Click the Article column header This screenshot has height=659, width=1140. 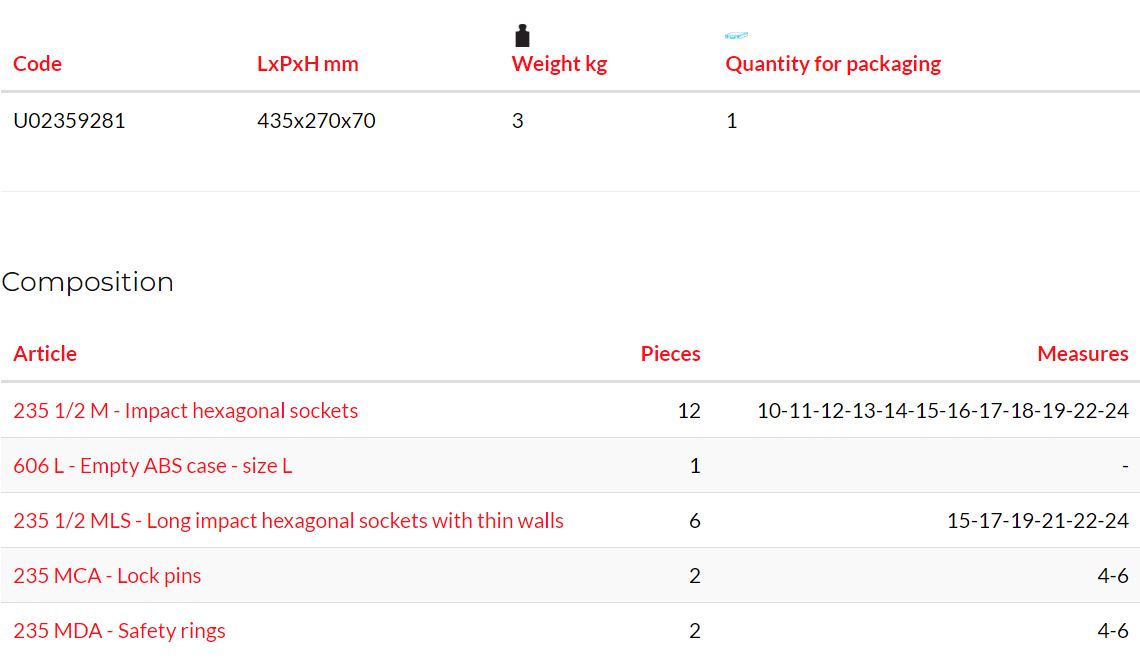45,354
